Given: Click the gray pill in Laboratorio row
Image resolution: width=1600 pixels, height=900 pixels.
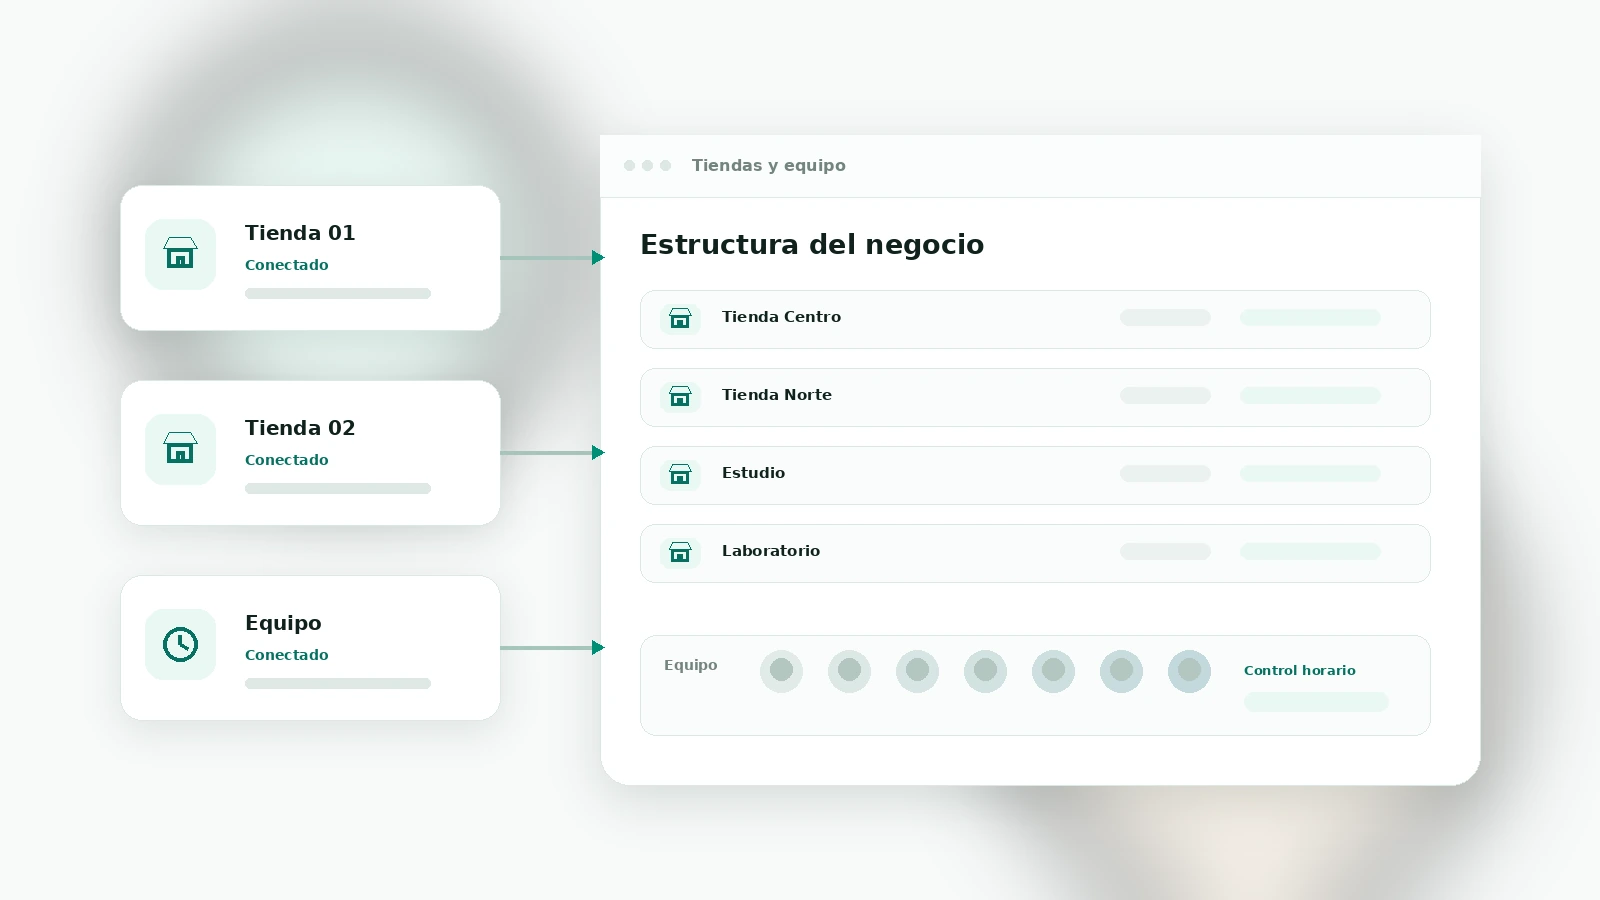Looking at the screenshot, I should (1165, 552).
